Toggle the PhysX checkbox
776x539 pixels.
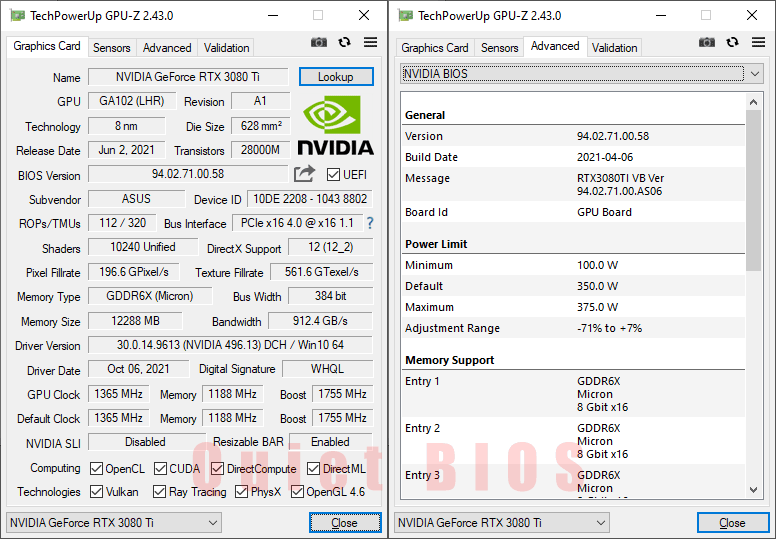[242, 491]
